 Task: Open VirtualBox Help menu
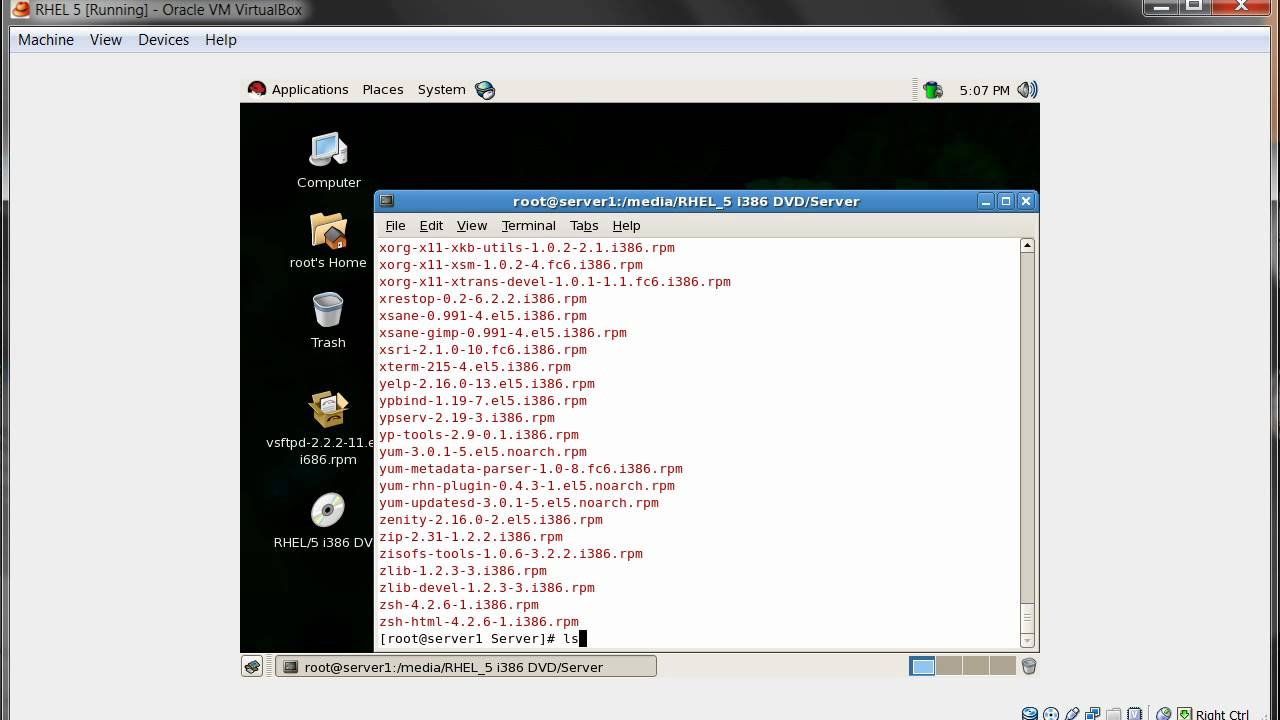(x=221, y=40)
